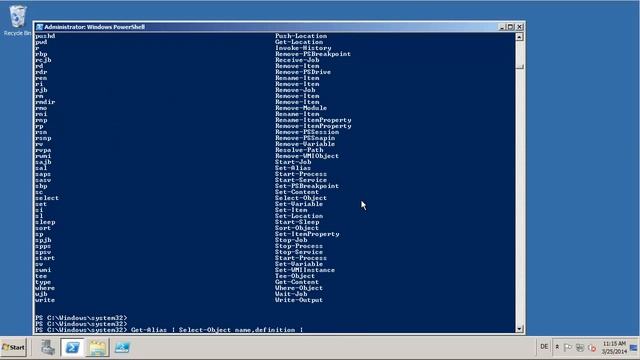The image size is (640, 360).
Task: Click the 'Remove-WMIObject' entry
Action: tap(307, 156)
